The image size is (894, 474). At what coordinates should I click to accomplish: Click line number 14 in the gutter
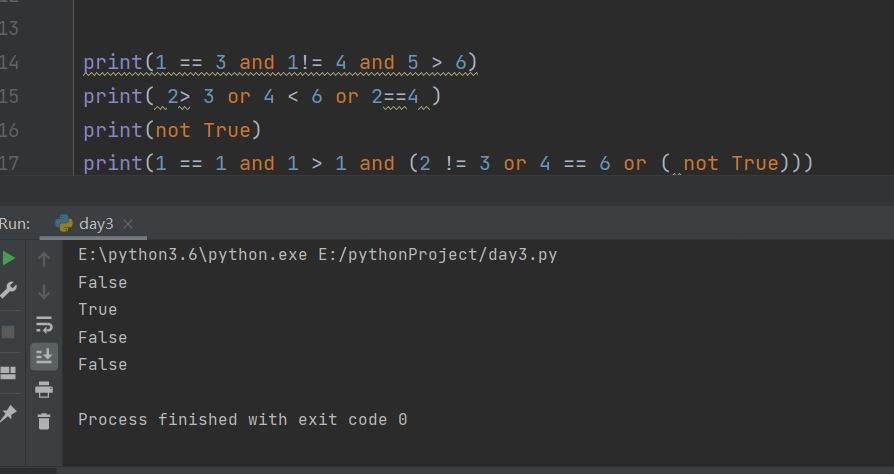tap(9, 62)
